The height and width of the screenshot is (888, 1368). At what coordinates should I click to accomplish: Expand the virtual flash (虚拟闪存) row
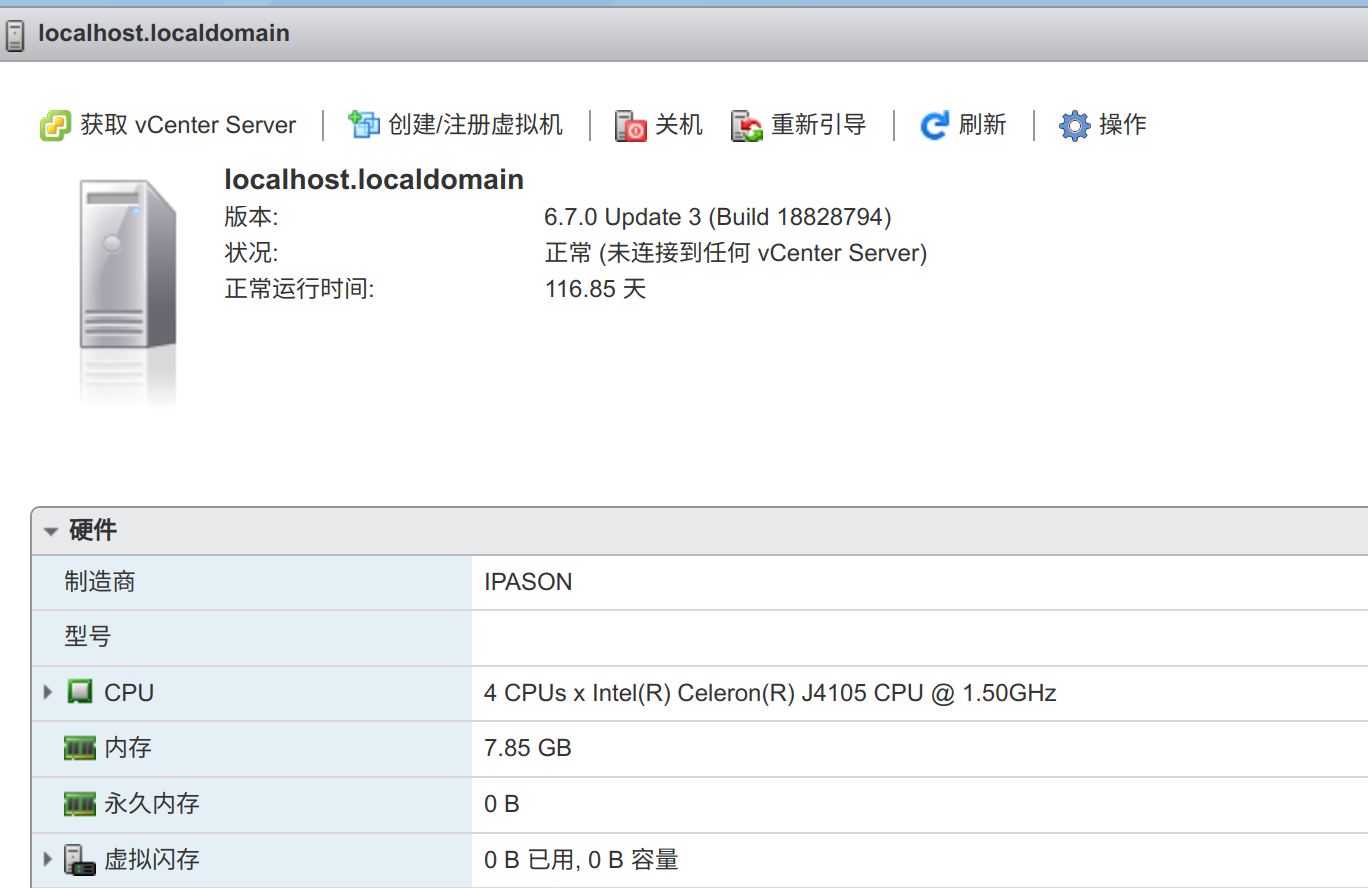point(48,859)
